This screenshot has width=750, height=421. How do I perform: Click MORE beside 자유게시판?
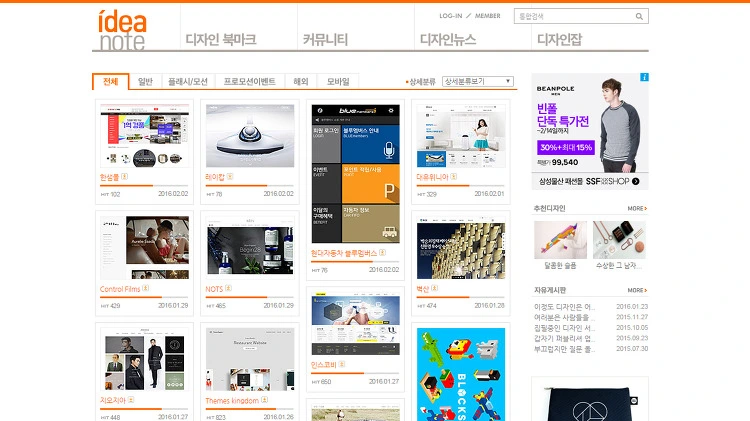(x=637, y=290)
